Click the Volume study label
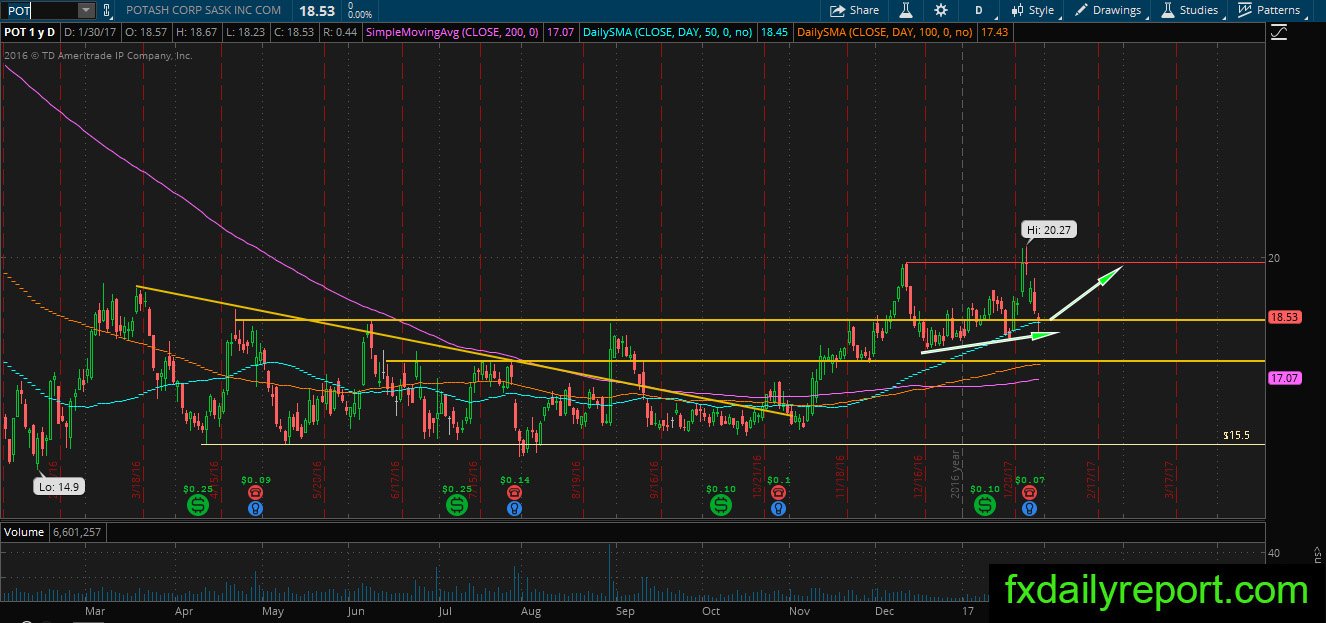Screen dimensions: 1326x623 coord(23,532)
